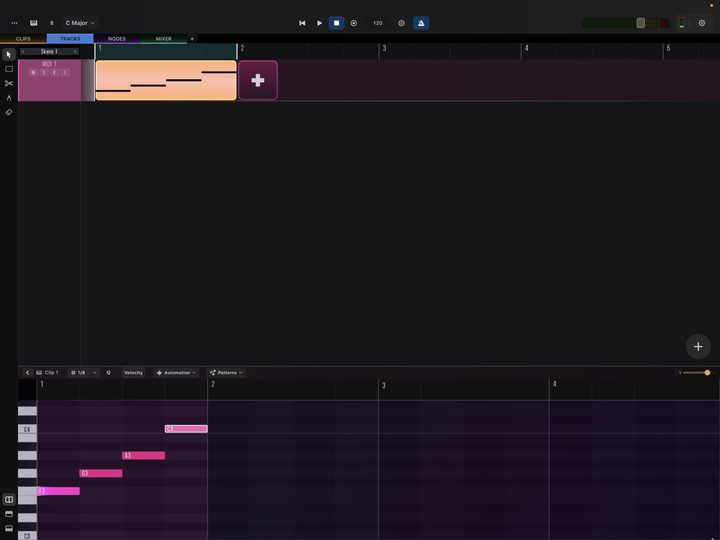
Task: Adjust the piano roll zoom slider
Action: tap(707, 372)
